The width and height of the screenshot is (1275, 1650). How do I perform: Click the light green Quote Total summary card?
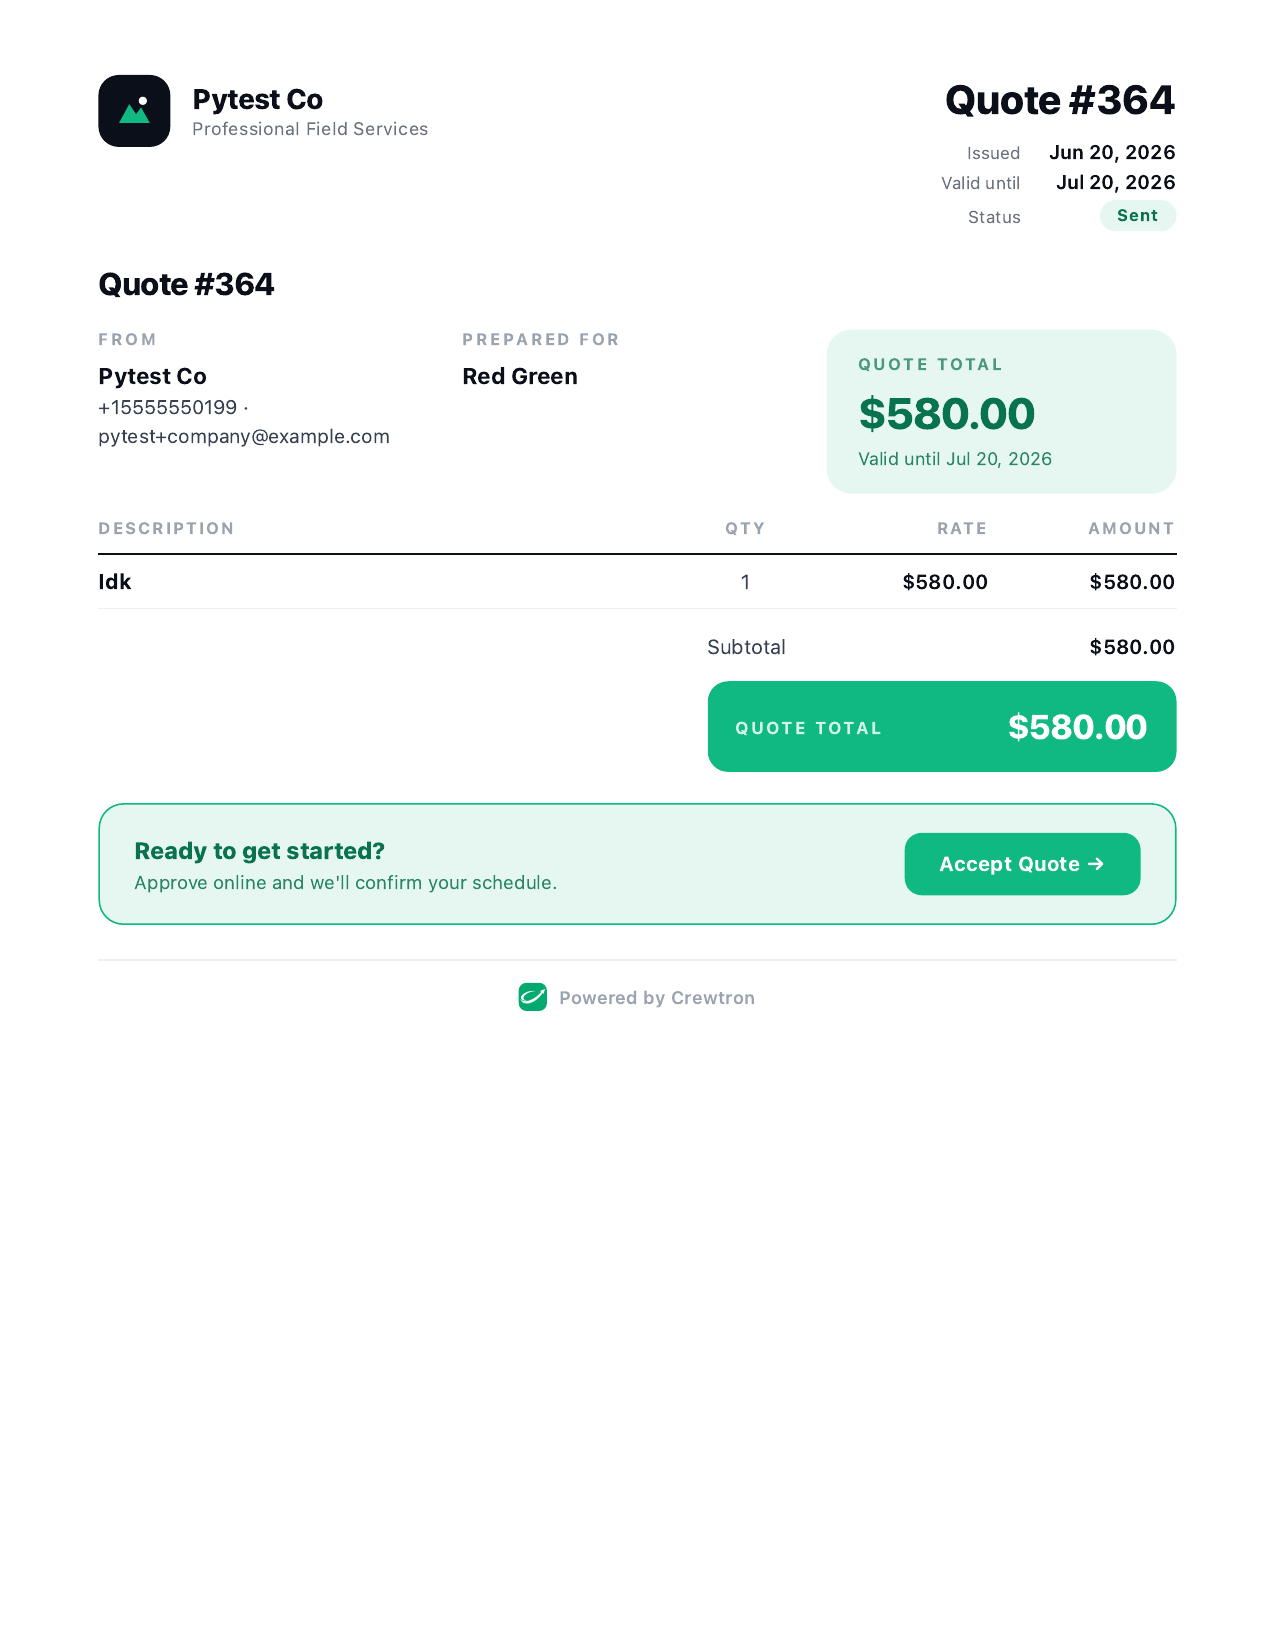pyautogui.click(x=1001, y=412)
